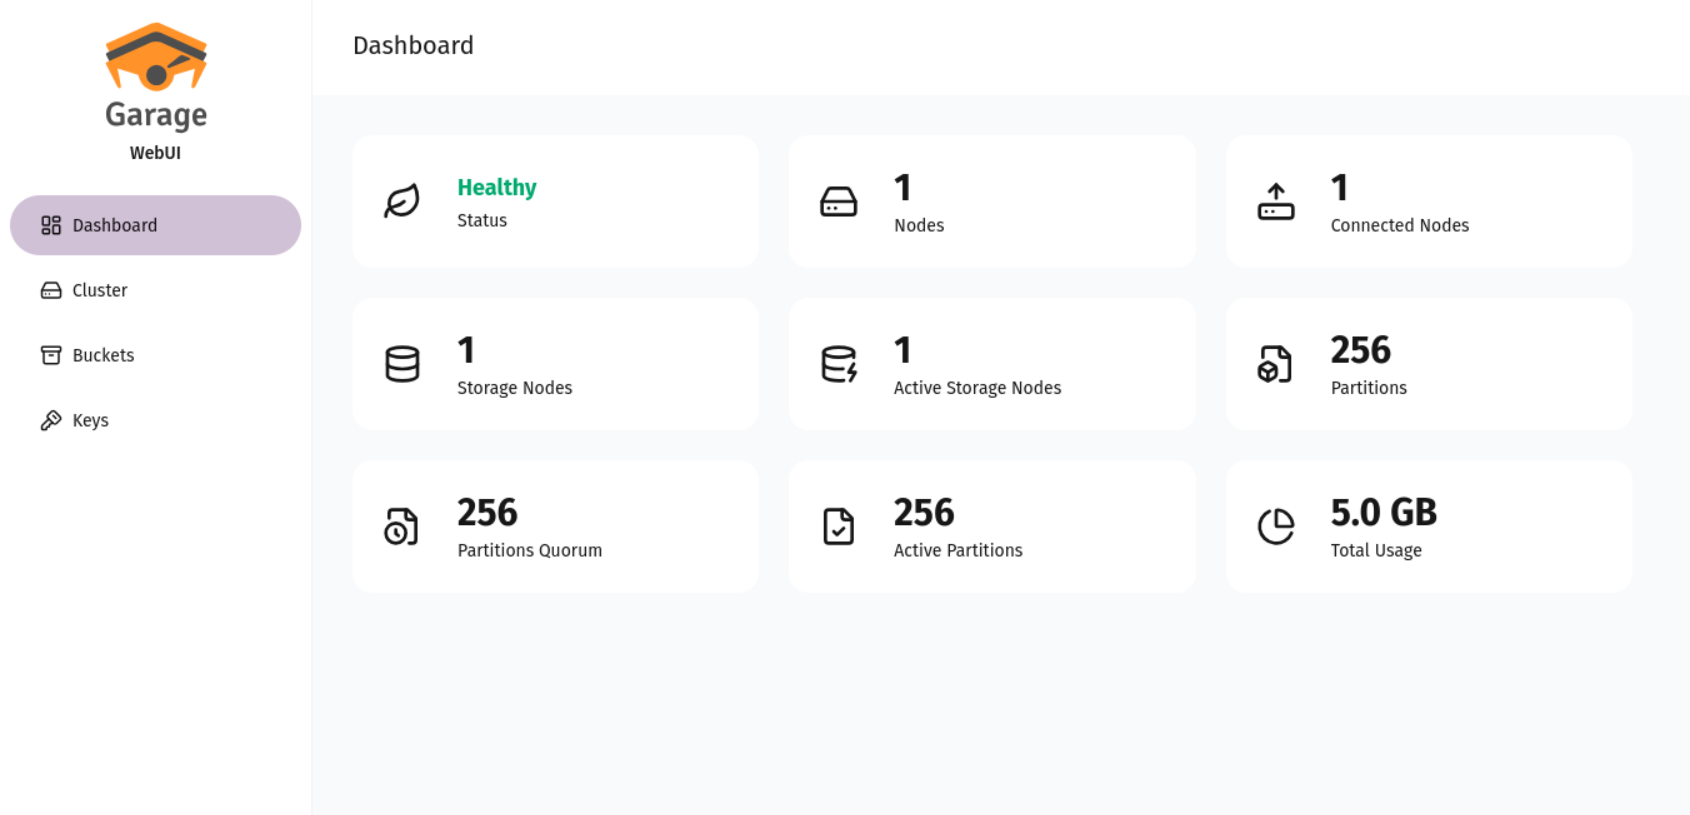Click the file box icon beside Partitions
Screen dimensions: 1690x815
point(1275,364)
